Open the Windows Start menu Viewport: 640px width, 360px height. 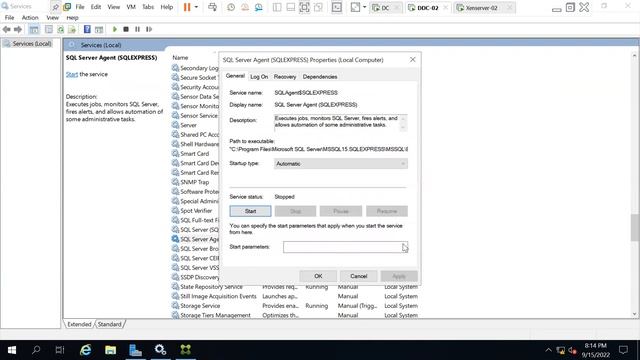coord(12,350)
